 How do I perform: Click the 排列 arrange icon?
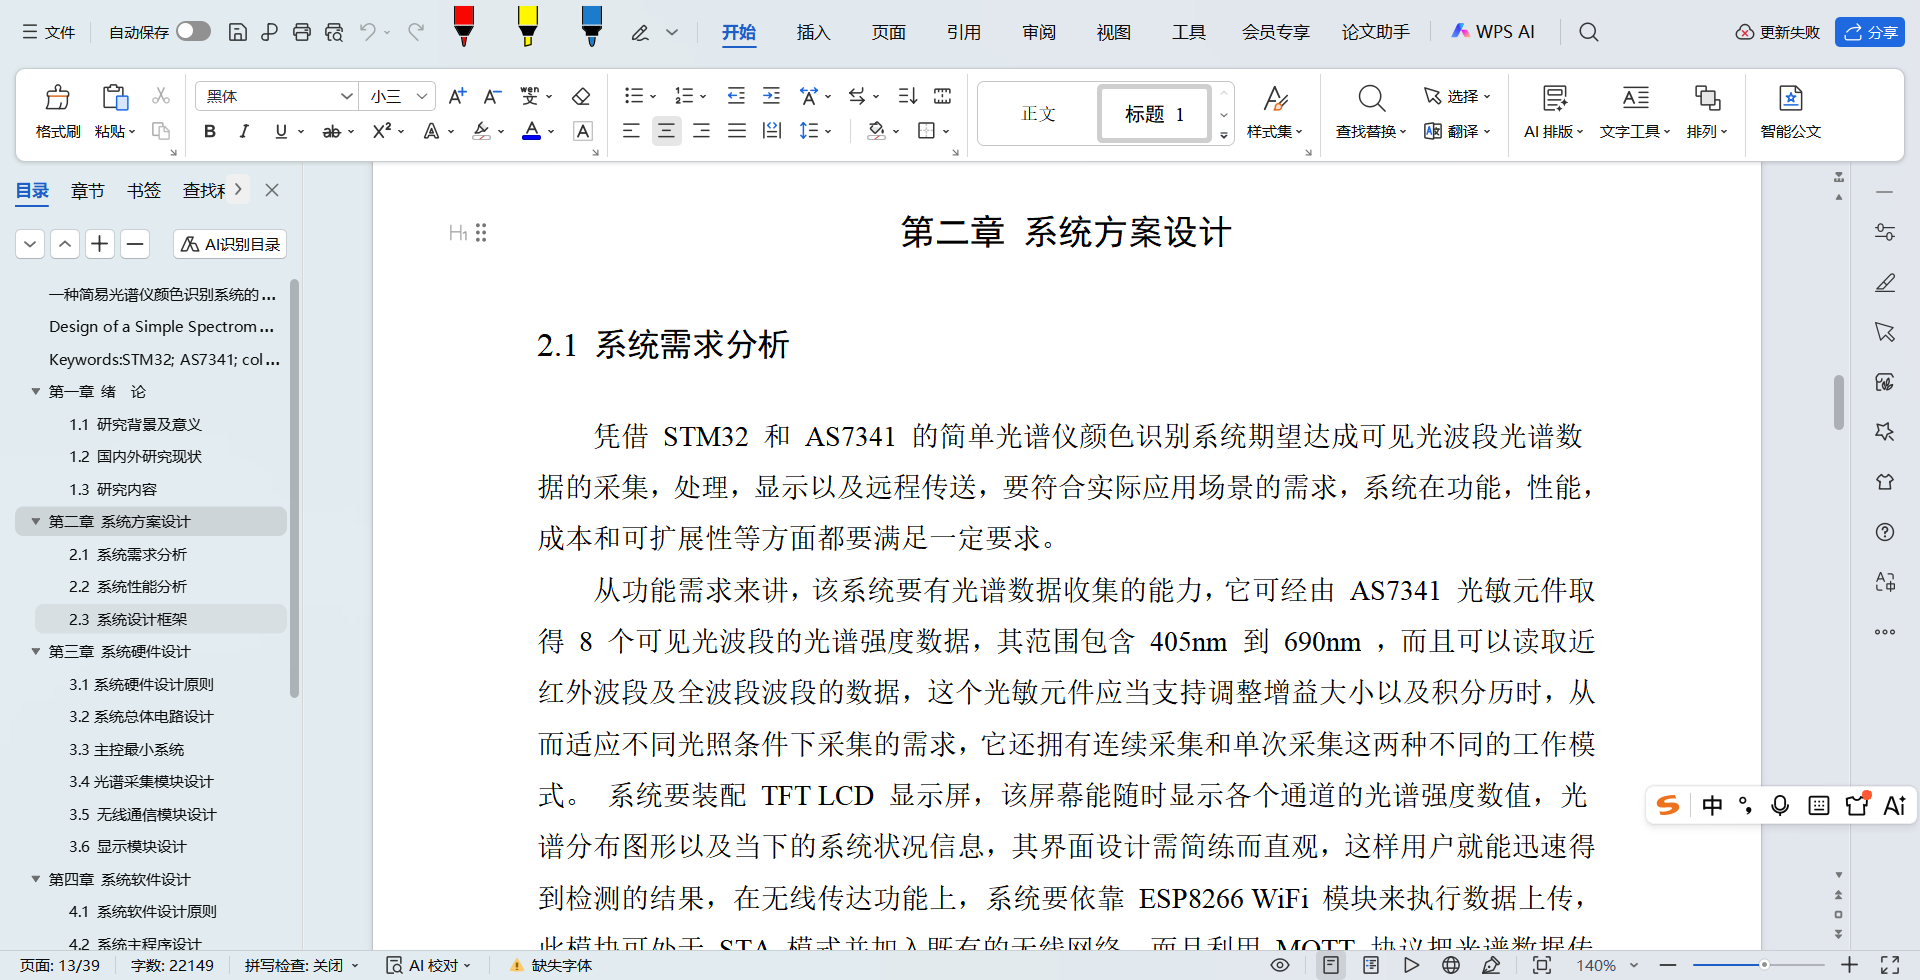(x=1707, y=98)
